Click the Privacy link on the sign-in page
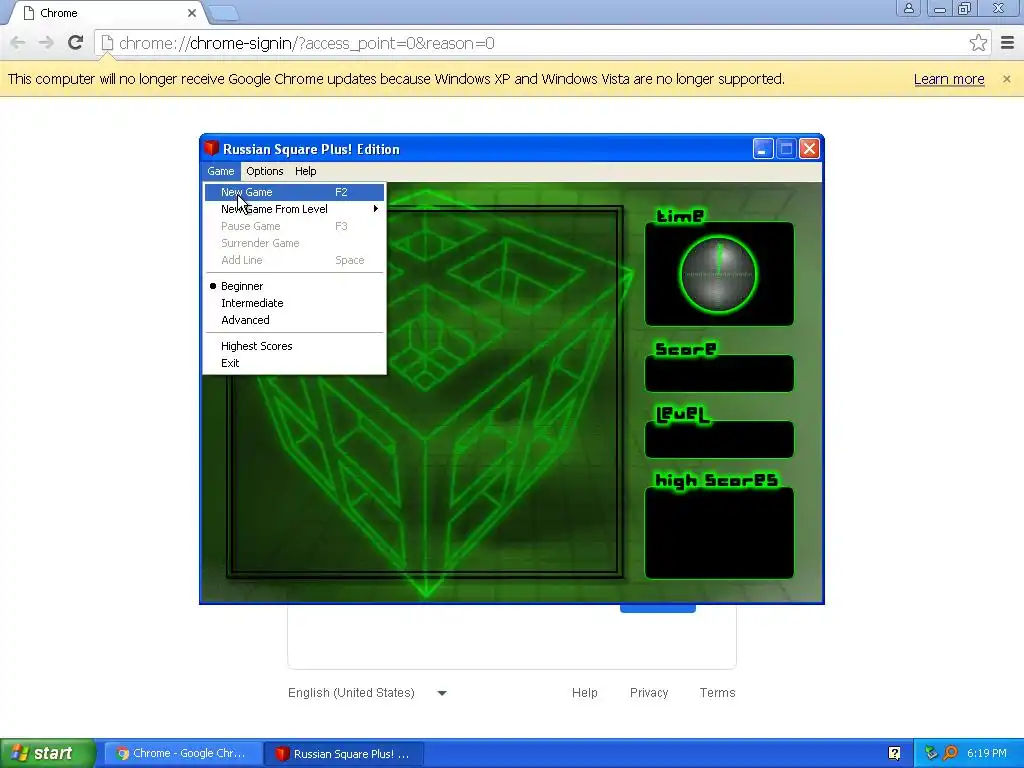 point(648,693)
